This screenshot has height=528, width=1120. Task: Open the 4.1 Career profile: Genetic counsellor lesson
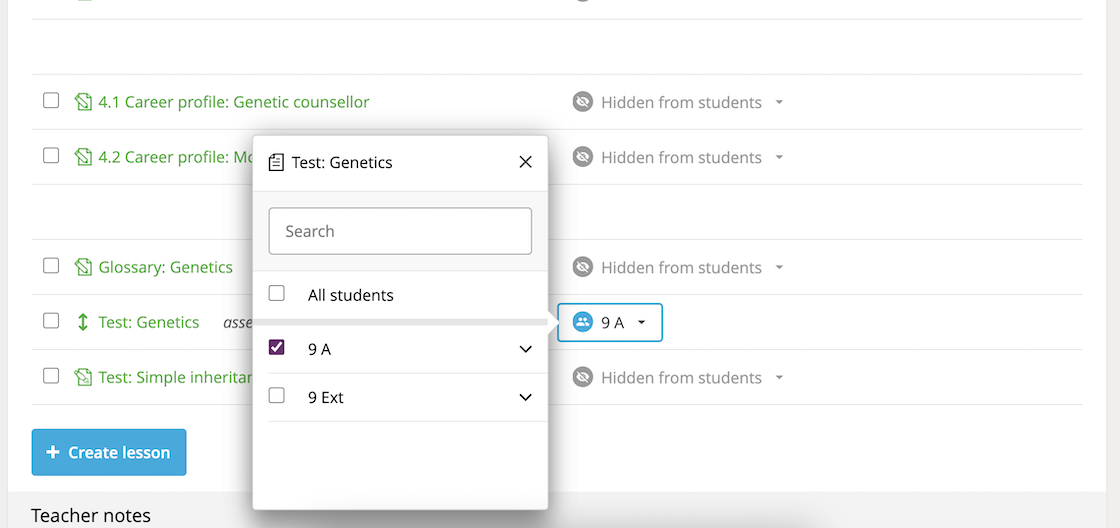[234, 102]
